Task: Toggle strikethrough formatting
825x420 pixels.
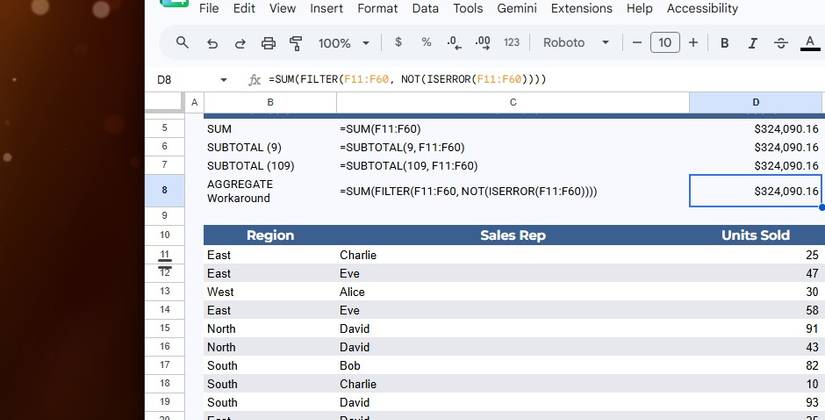Action: point(781,43)
